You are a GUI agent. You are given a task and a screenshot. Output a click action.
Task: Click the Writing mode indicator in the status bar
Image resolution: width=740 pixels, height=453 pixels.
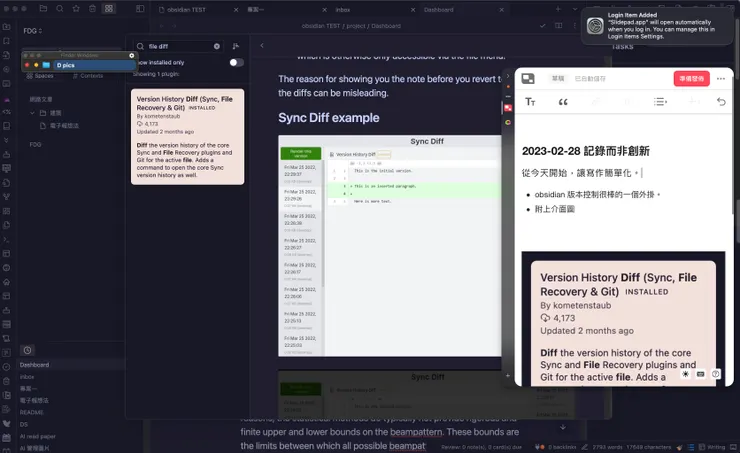point(712,447)
